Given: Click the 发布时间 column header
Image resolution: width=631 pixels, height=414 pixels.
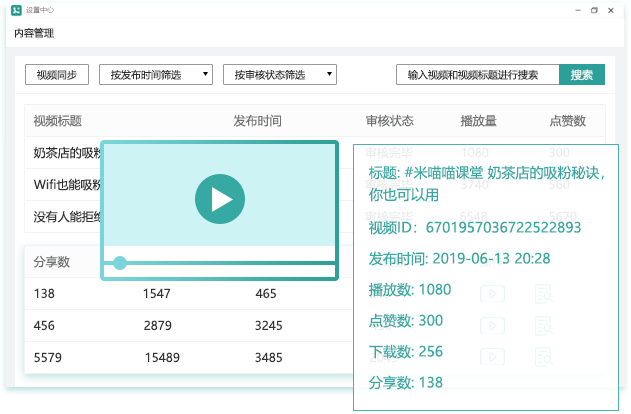Looking at the screenshot, I should [x=257, y=121].
